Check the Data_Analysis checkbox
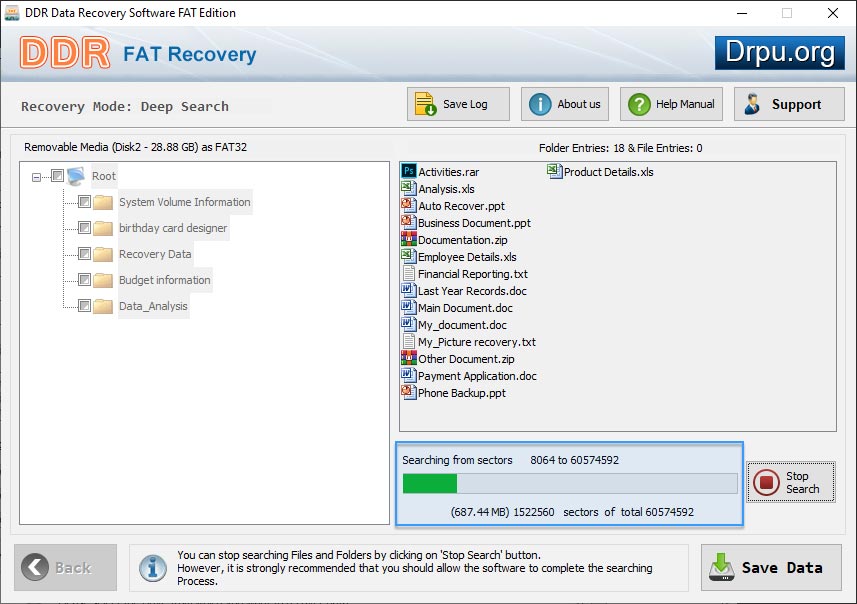Screen dimensions: 857x604 pyautogui.click(x=84, y=306)
